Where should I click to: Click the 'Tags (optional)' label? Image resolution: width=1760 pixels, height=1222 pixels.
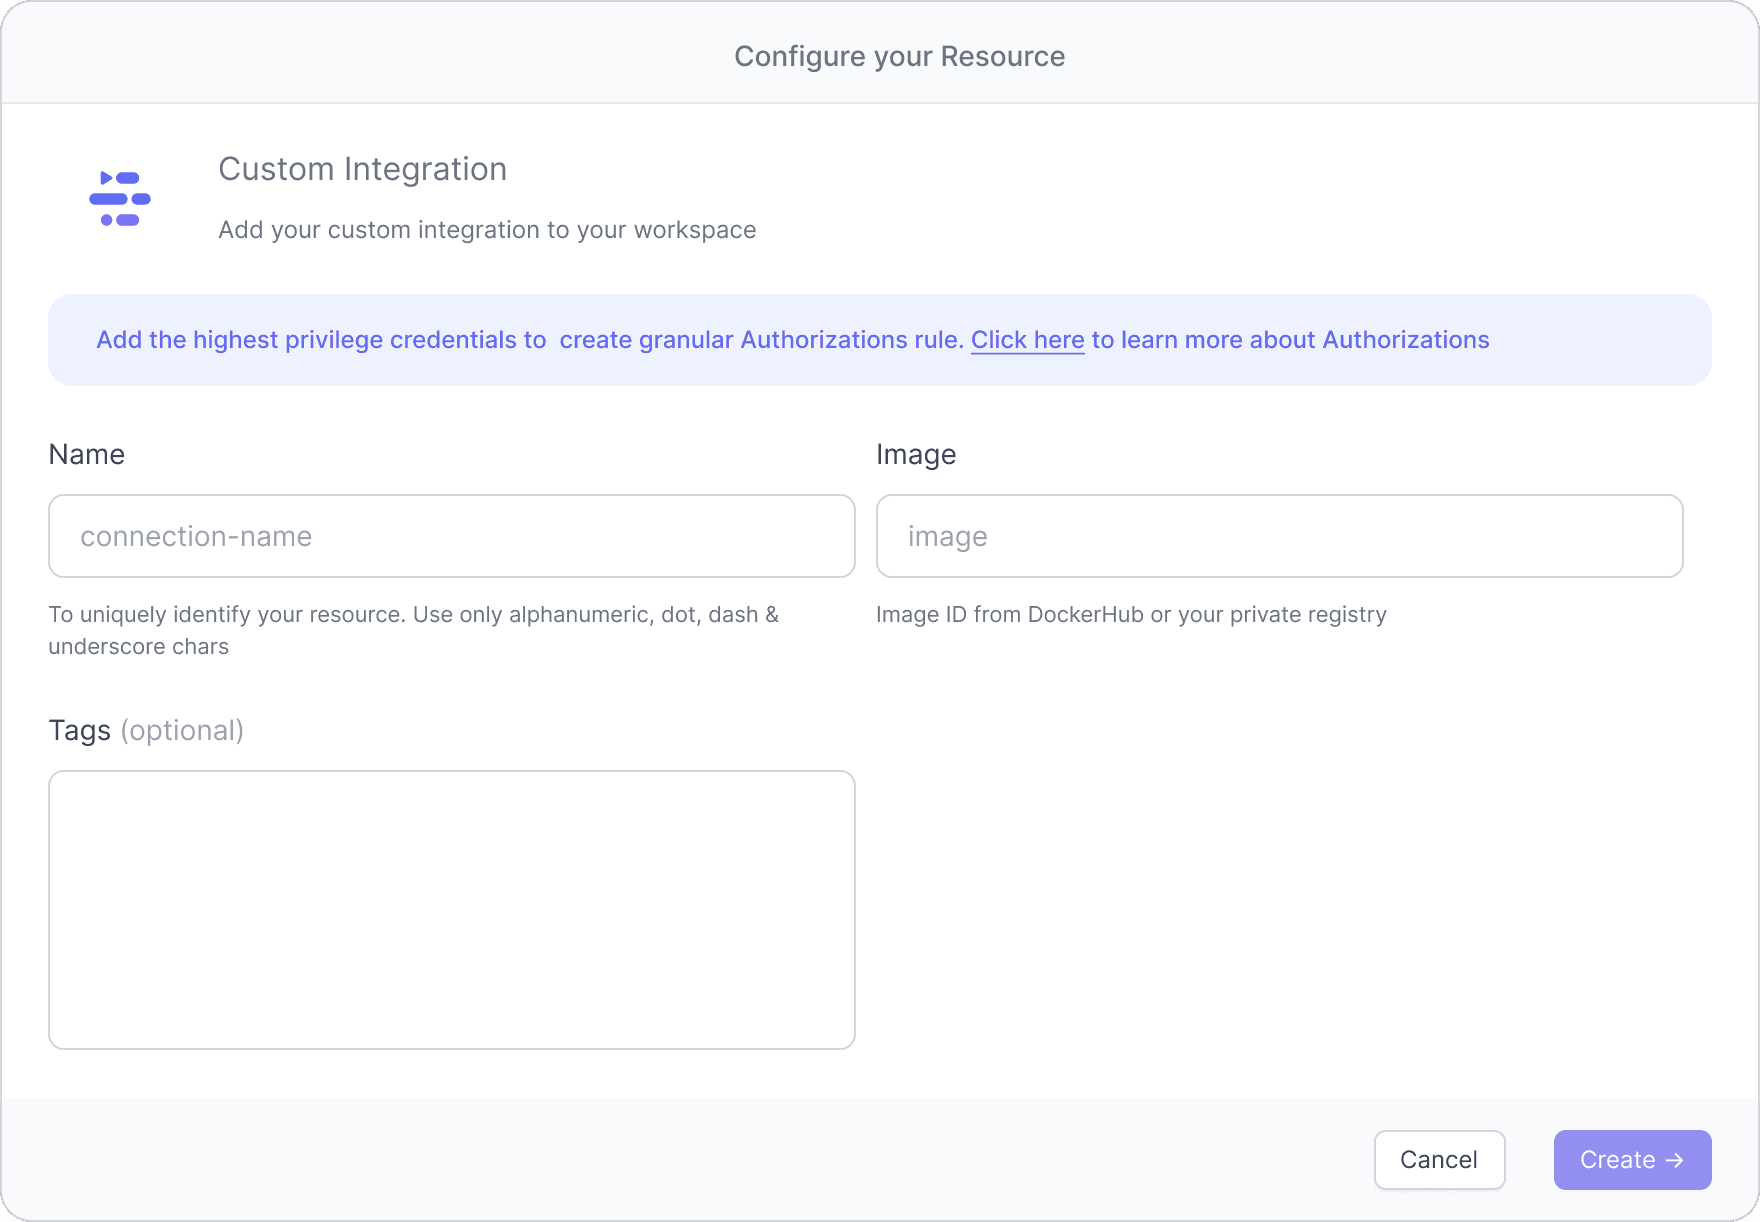(x=146, y=731)
